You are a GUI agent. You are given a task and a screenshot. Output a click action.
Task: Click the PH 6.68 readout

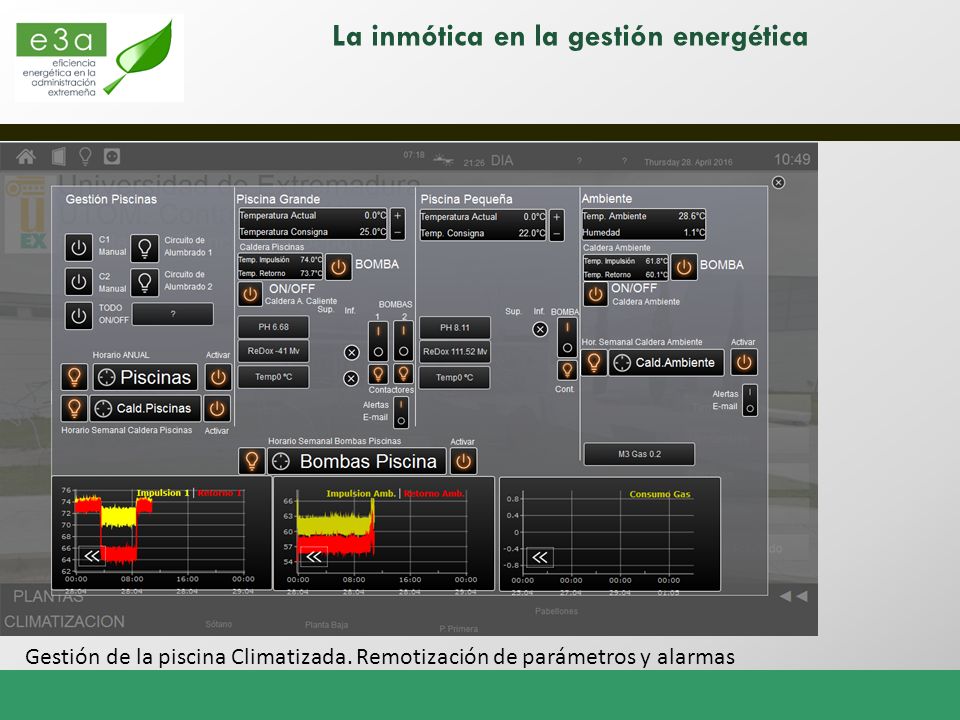[x=274, y=327]
